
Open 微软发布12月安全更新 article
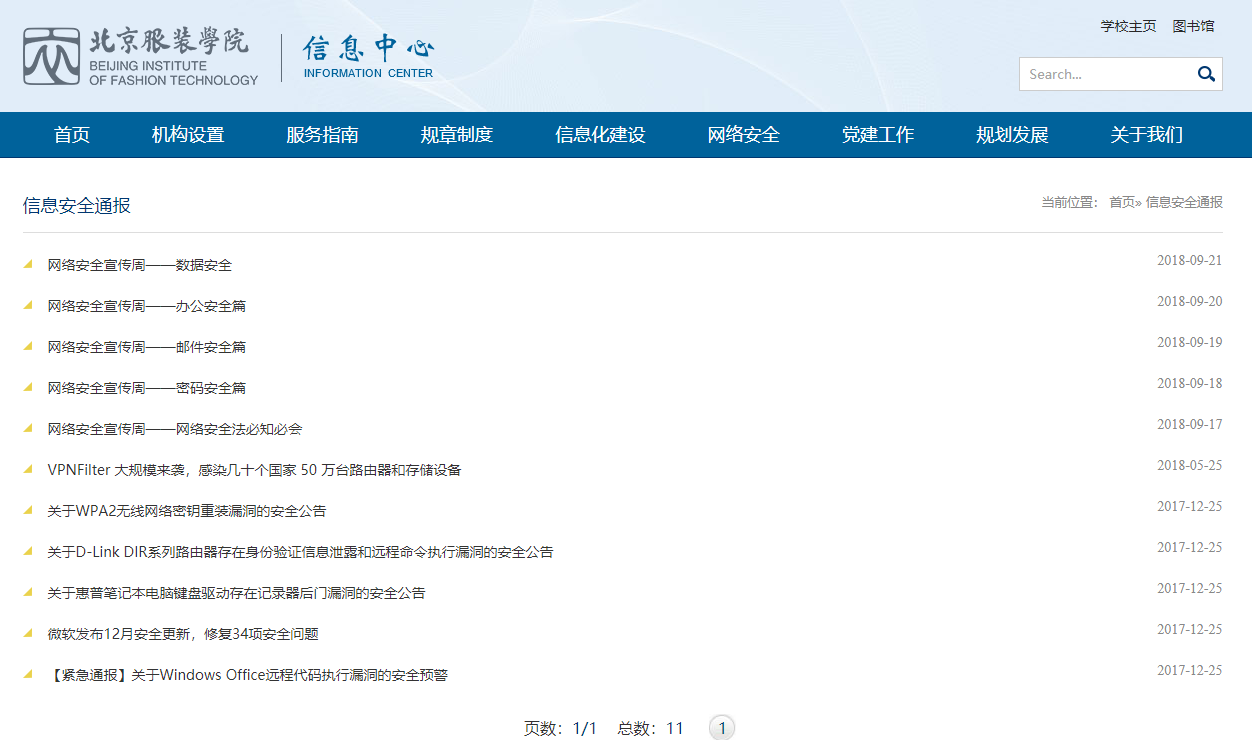183,634
